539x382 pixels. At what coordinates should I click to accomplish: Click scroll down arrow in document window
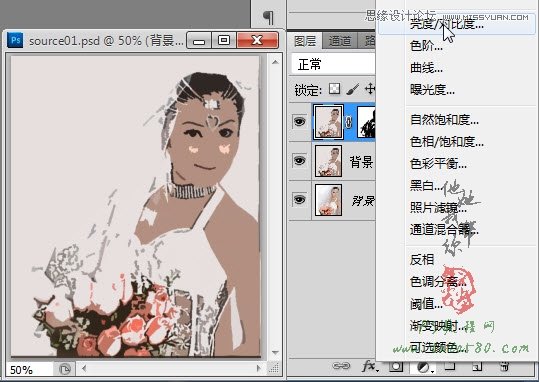pos(275,352)
